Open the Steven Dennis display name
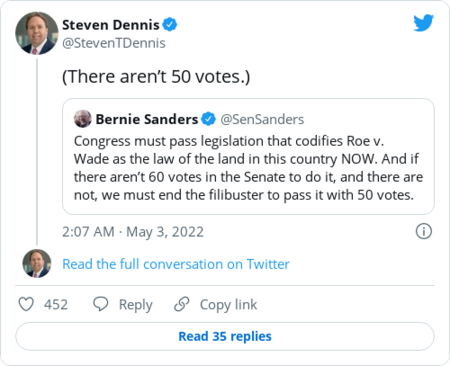 111,25
